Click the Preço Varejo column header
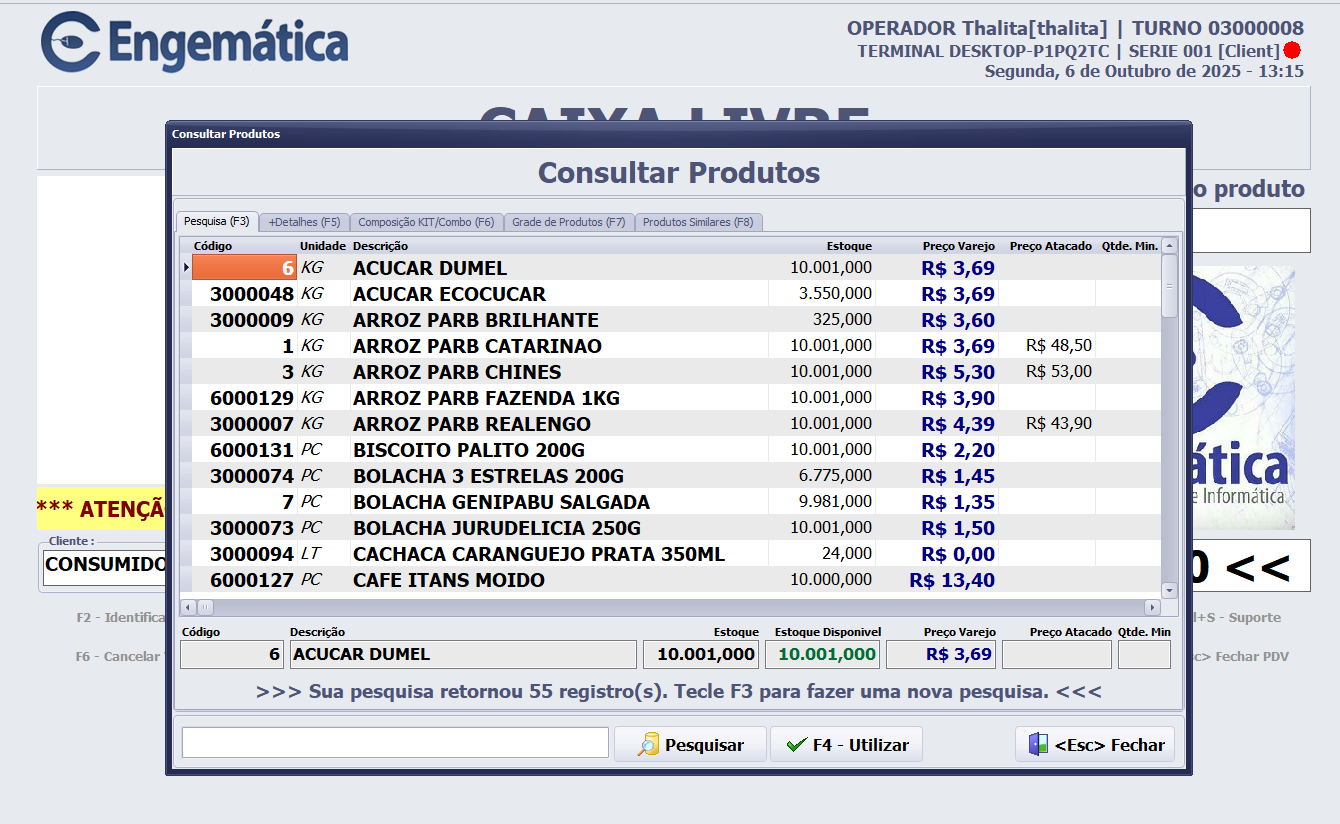Screen dimensions: 1340x824 click(x=958, y=246)
